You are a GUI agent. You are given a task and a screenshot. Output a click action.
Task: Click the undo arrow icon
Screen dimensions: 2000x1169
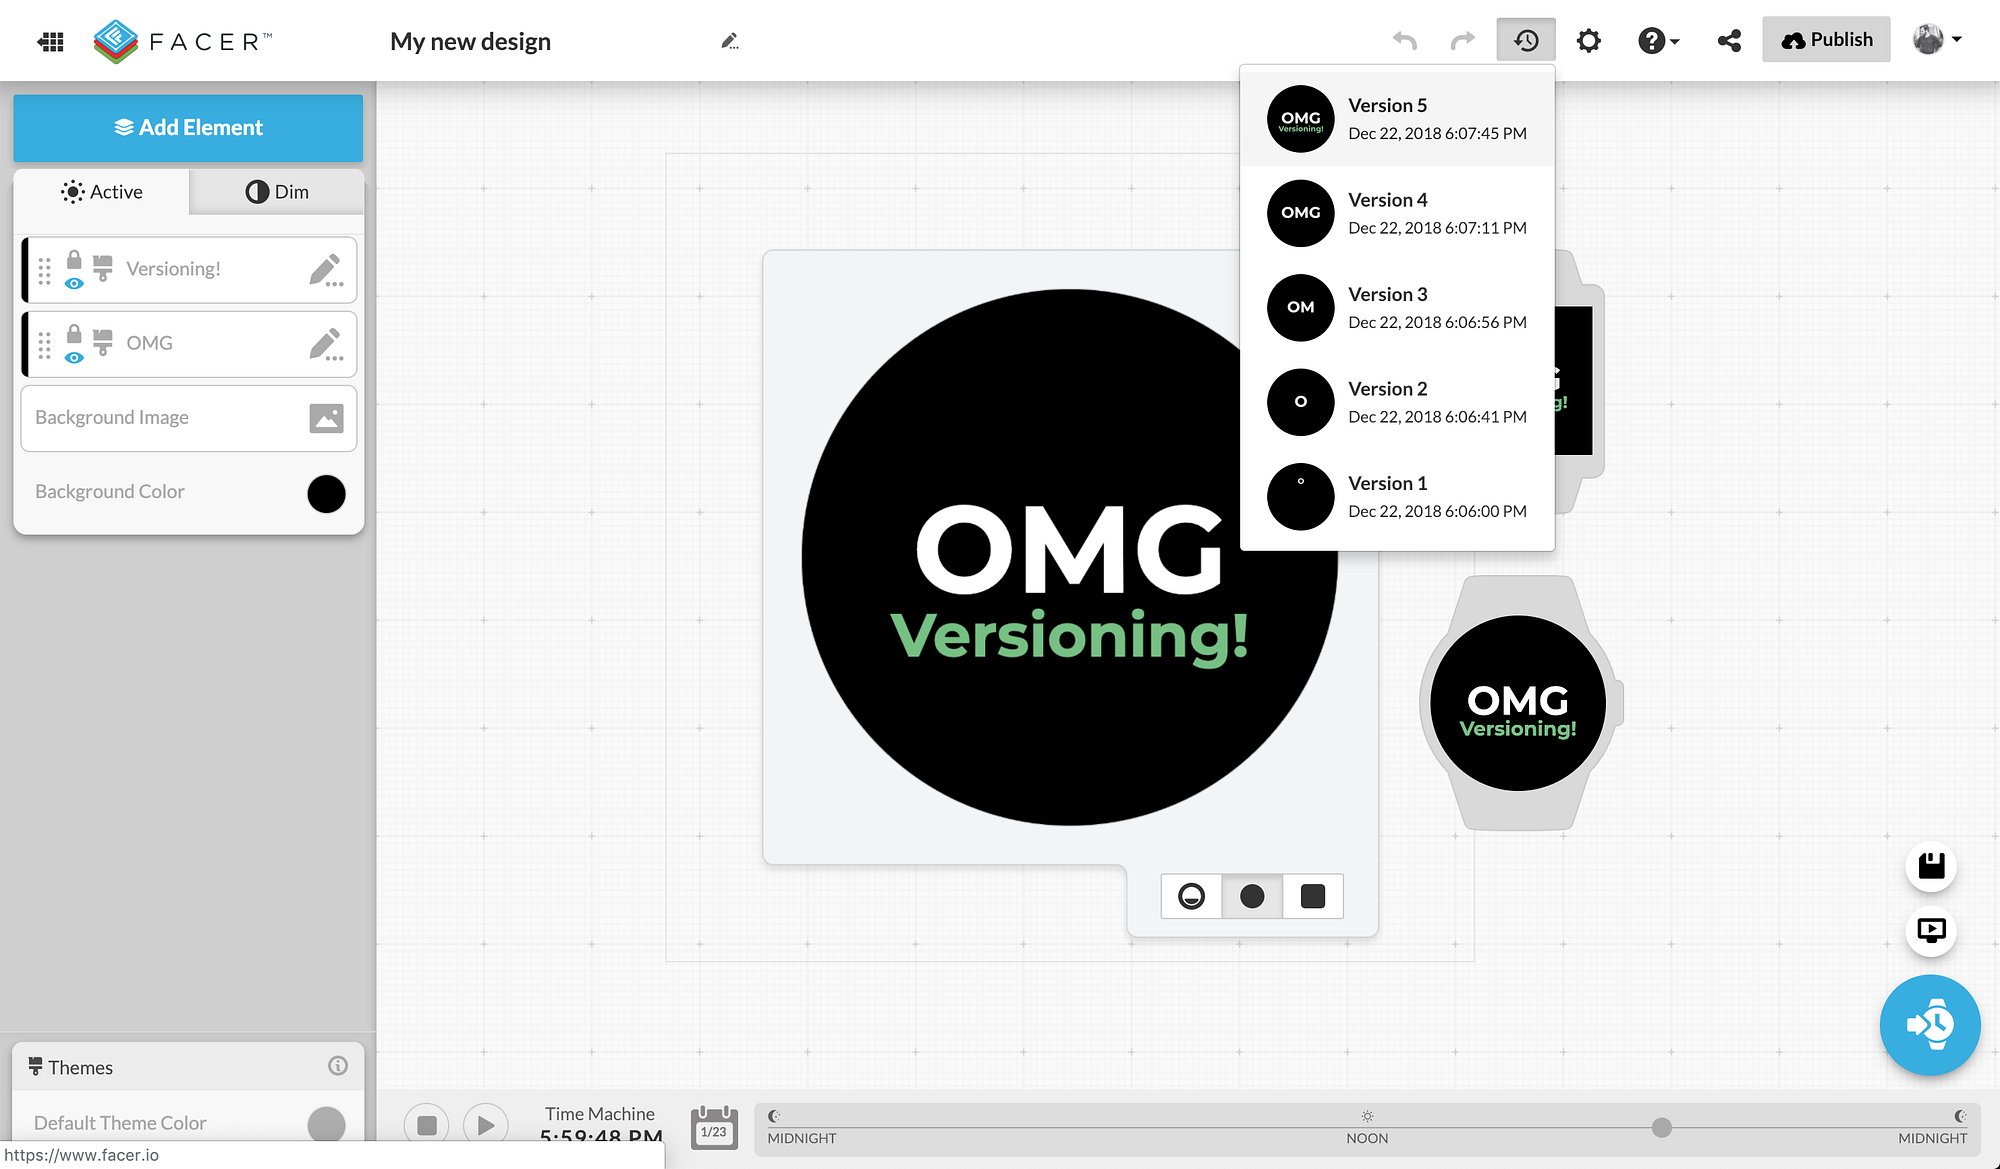click(1405, 41)
